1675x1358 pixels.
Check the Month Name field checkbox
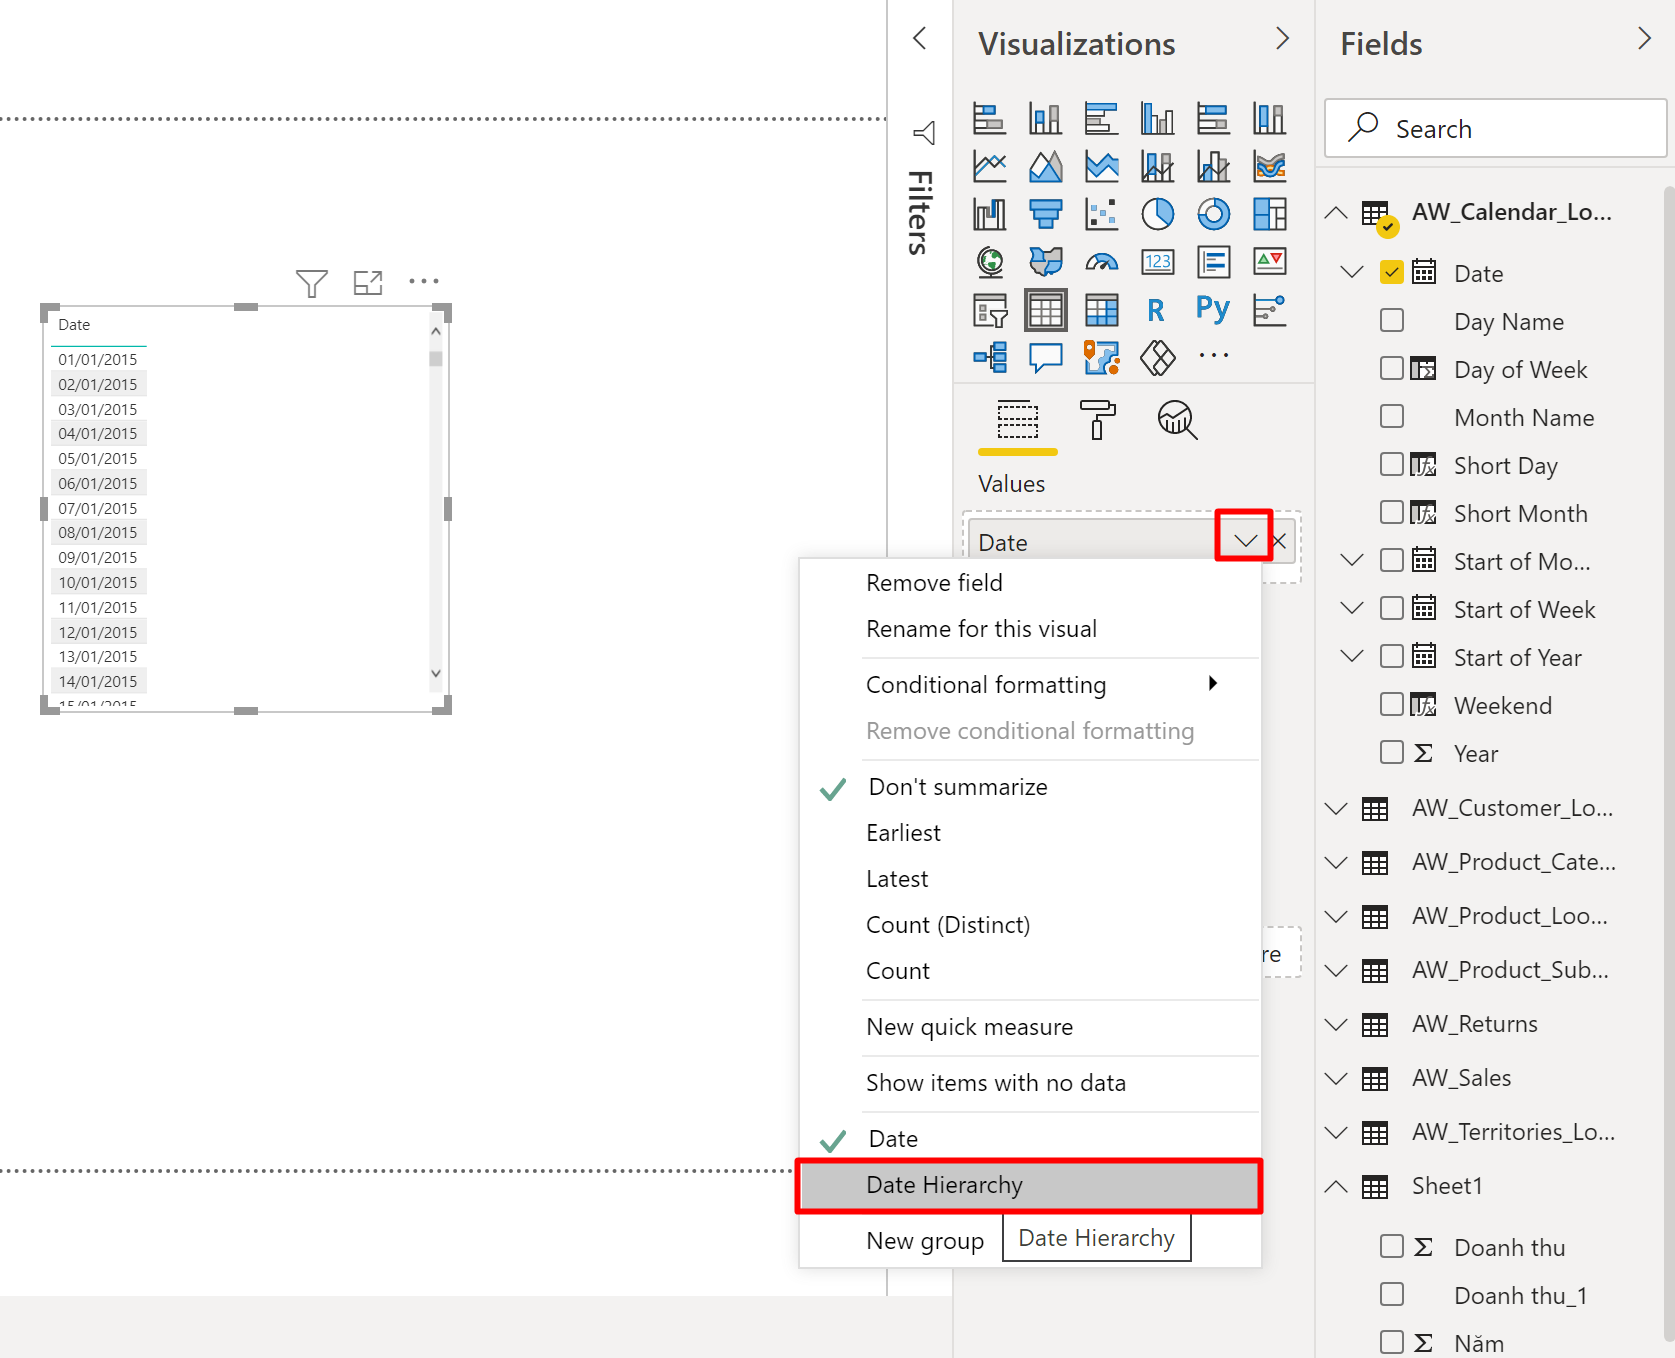tap(1391, 416)
